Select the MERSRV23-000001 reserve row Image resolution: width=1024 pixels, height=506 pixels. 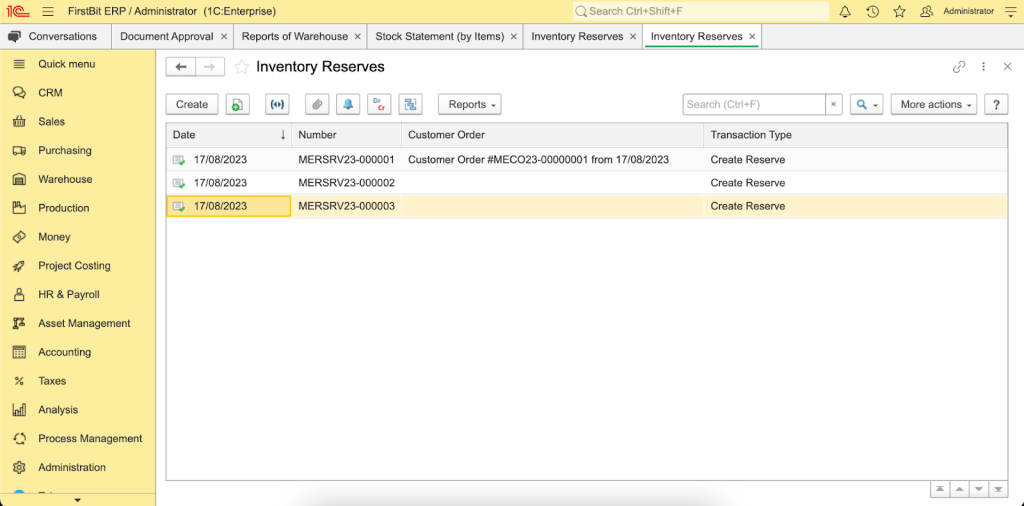(586, 159)
